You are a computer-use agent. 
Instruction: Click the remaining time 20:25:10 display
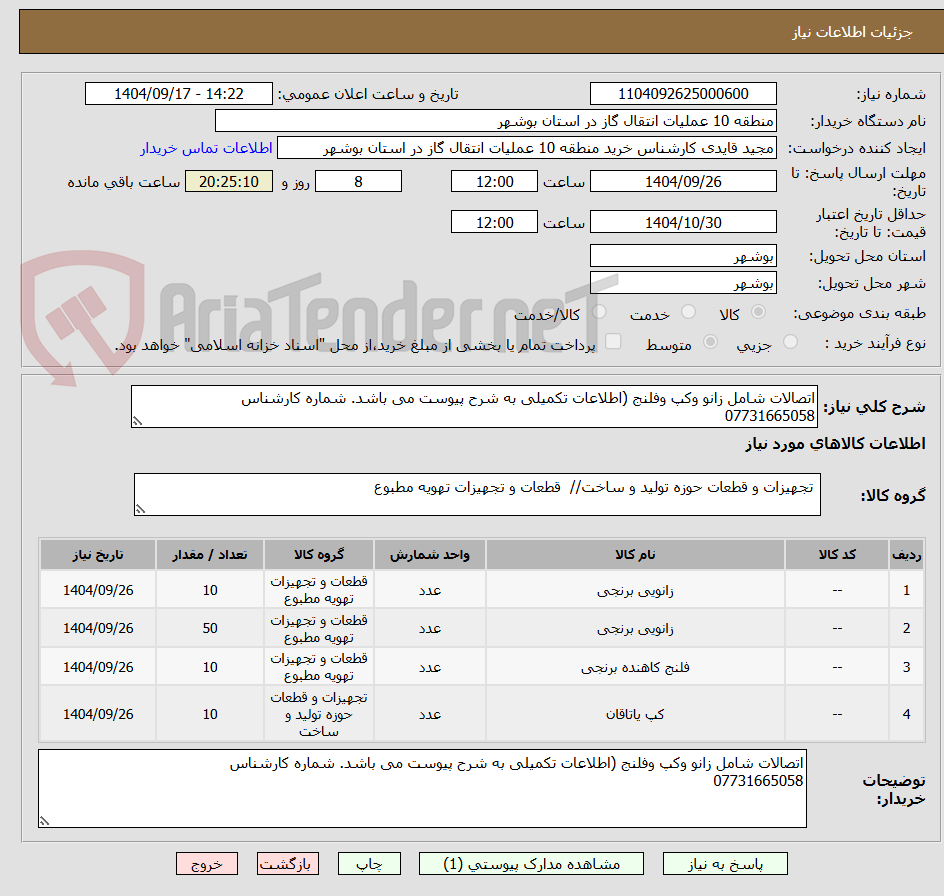click(x=228, y=181)
